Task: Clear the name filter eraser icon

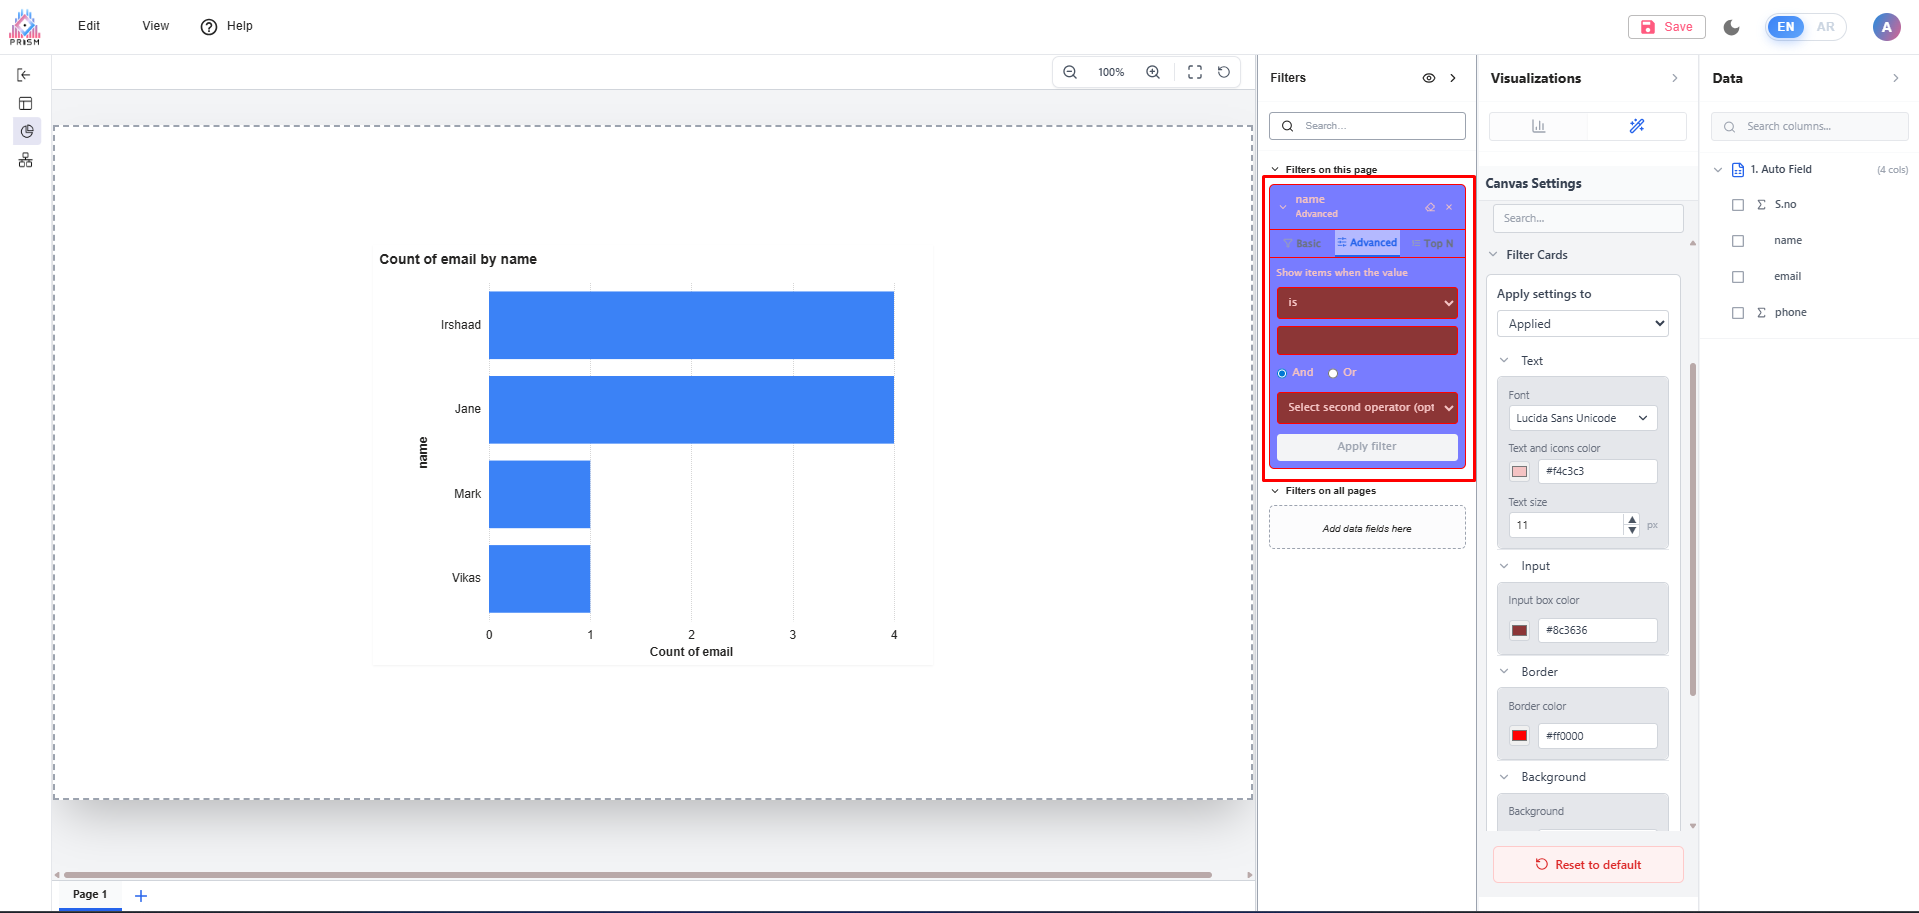Action: 1430,207
